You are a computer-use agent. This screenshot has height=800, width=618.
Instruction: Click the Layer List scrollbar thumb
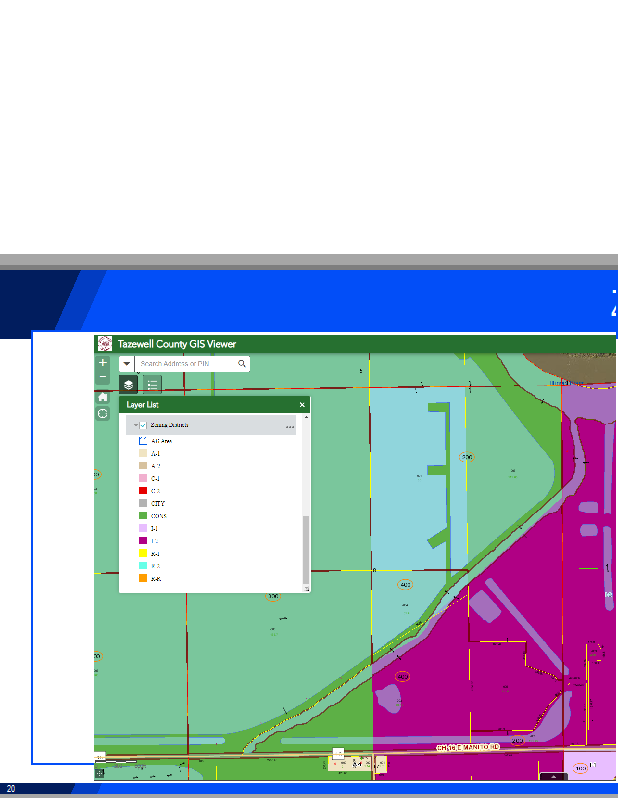click(307, 548)
